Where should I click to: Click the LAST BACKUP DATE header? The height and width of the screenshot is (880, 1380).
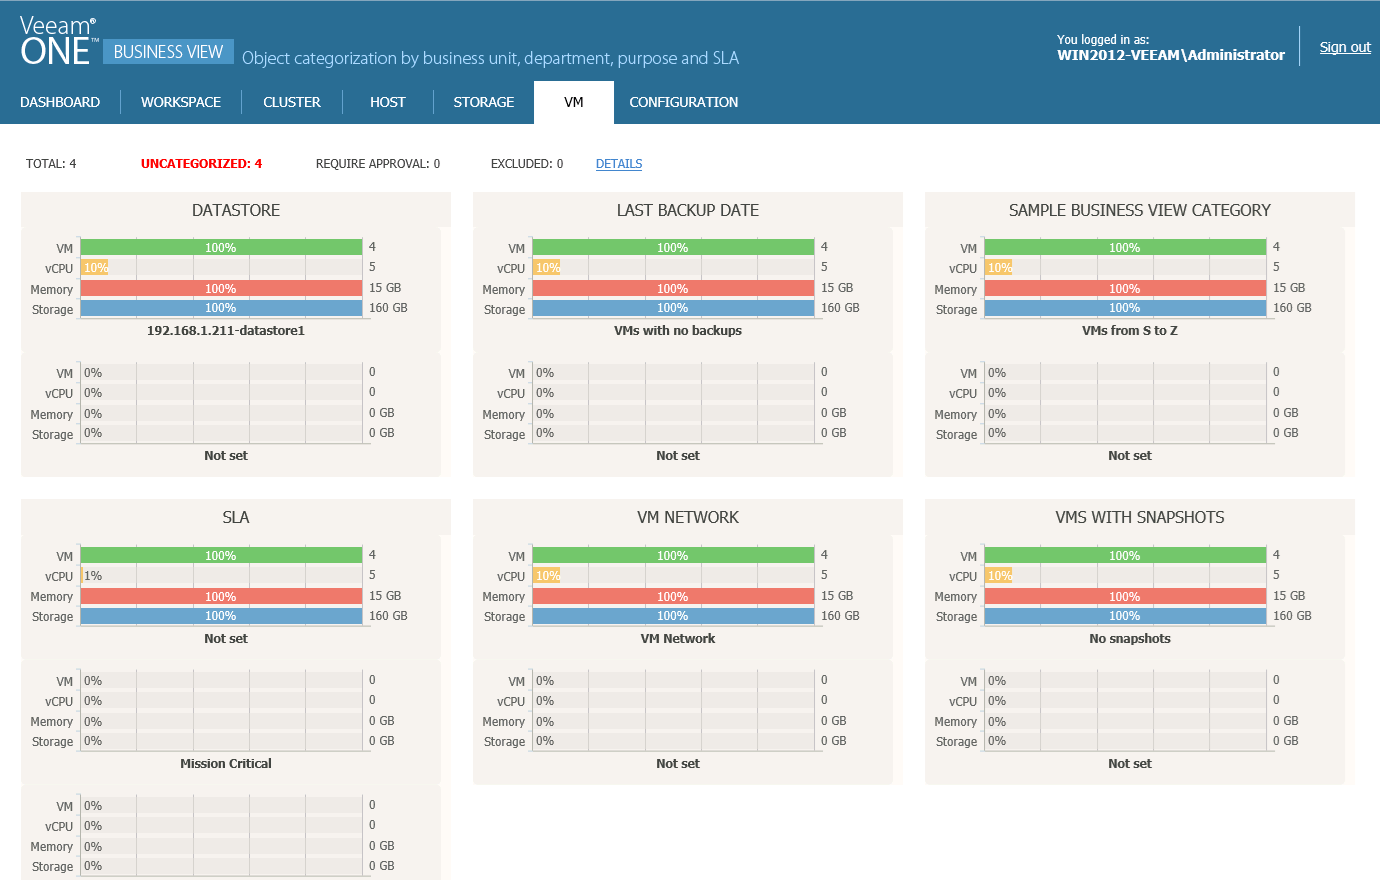click(x=688, y=210)
